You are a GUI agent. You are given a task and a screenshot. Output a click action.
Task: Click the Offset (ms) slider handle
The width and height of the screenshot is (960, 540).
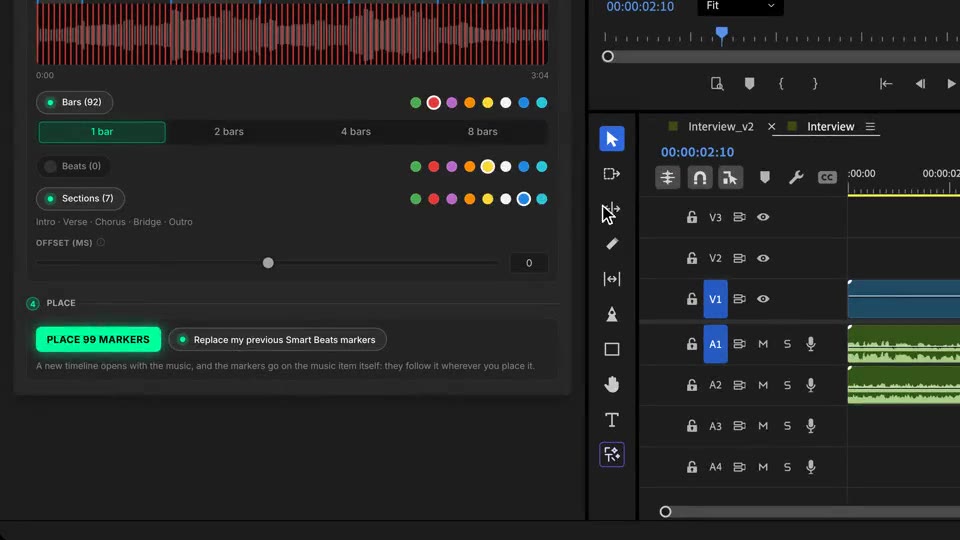(x=268, y=263)
